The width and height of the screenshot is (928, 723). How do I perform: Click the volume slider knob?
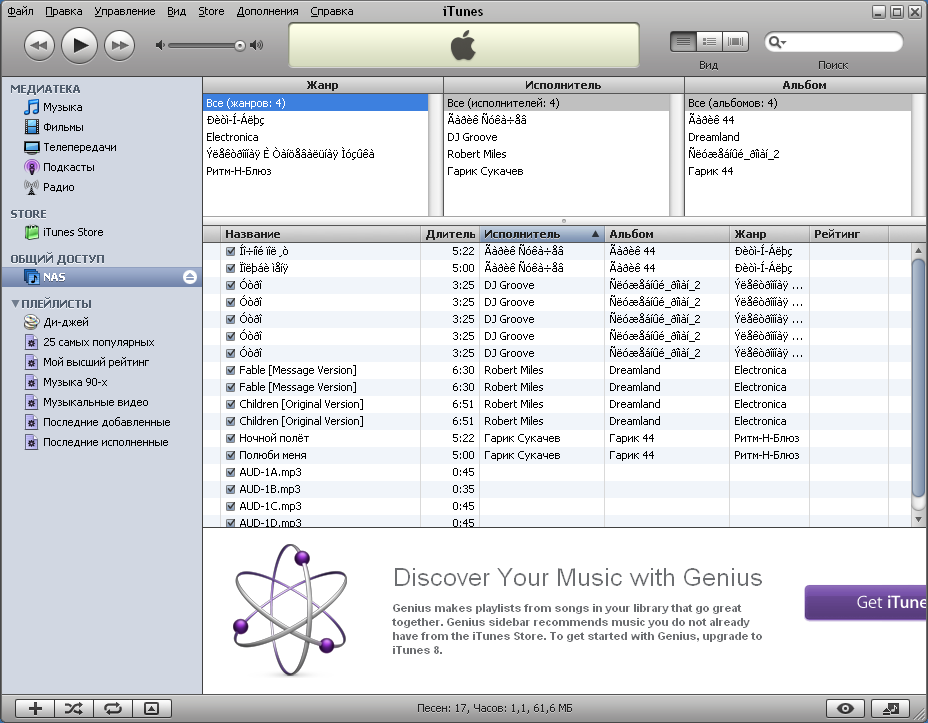240,46
